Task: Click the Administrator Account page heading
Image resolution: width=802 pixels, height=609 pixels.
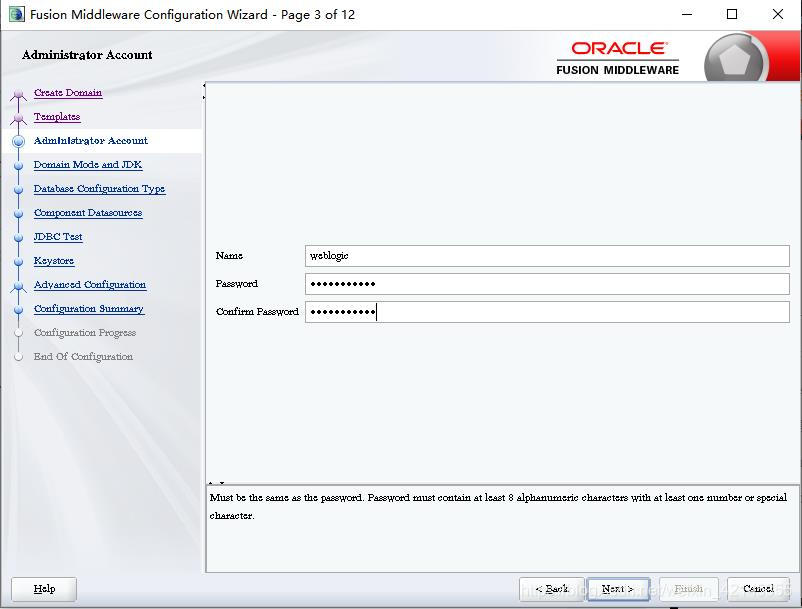Action: tap(87, 55)
